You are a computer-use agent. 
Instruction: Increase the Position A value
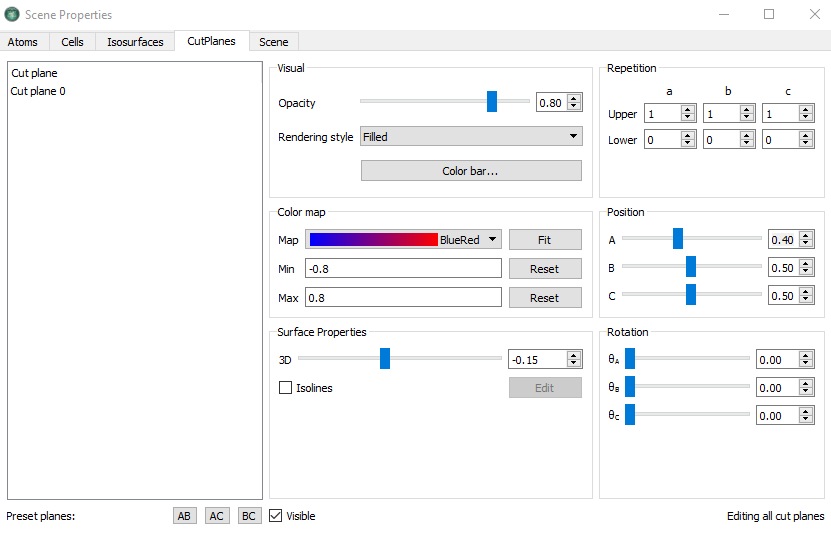point(806,235)
